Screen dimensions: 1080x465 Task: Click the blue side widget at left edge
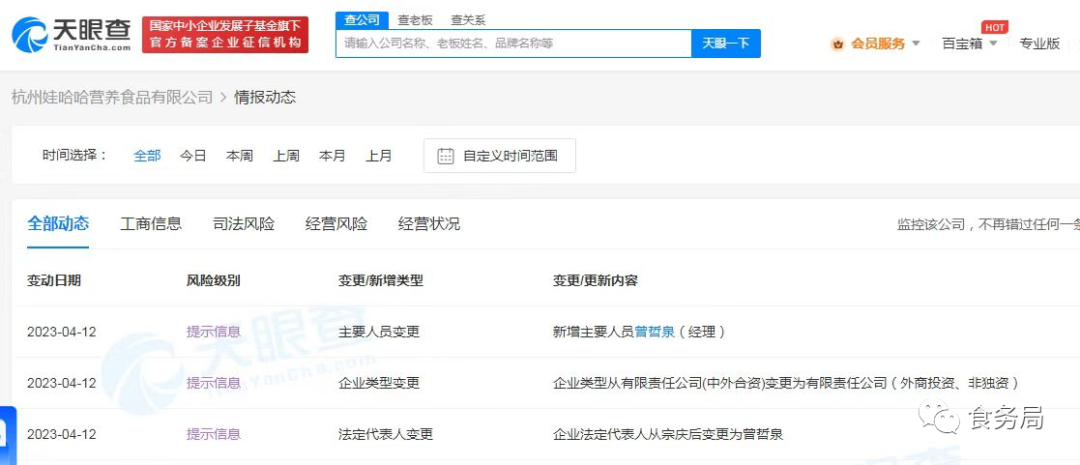click(6, 435)
